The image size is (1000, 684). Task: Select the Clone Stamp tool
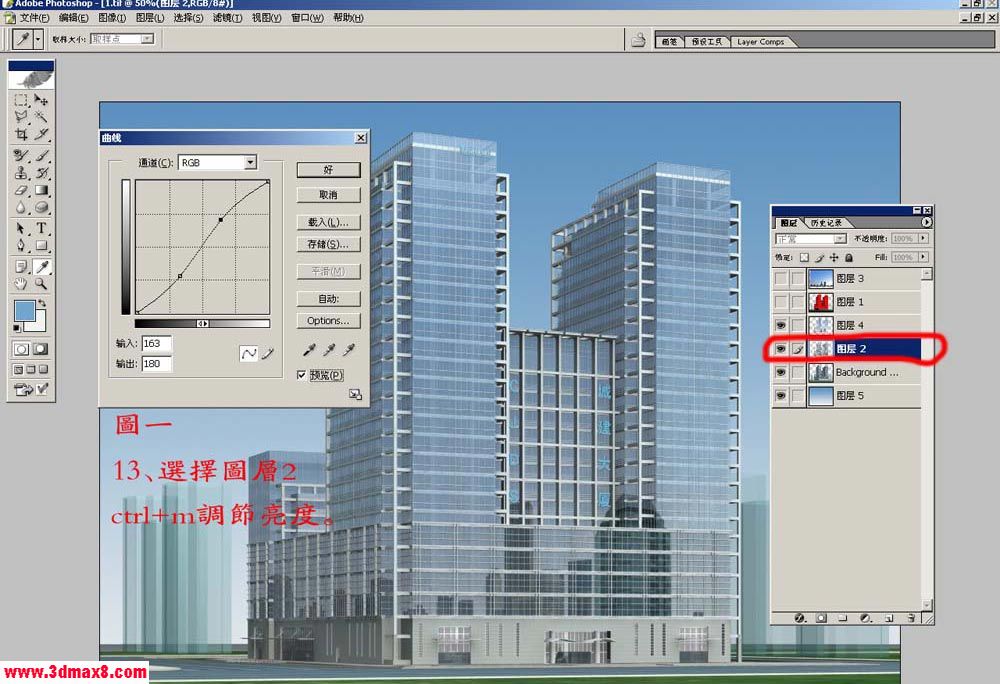(21, 172)
